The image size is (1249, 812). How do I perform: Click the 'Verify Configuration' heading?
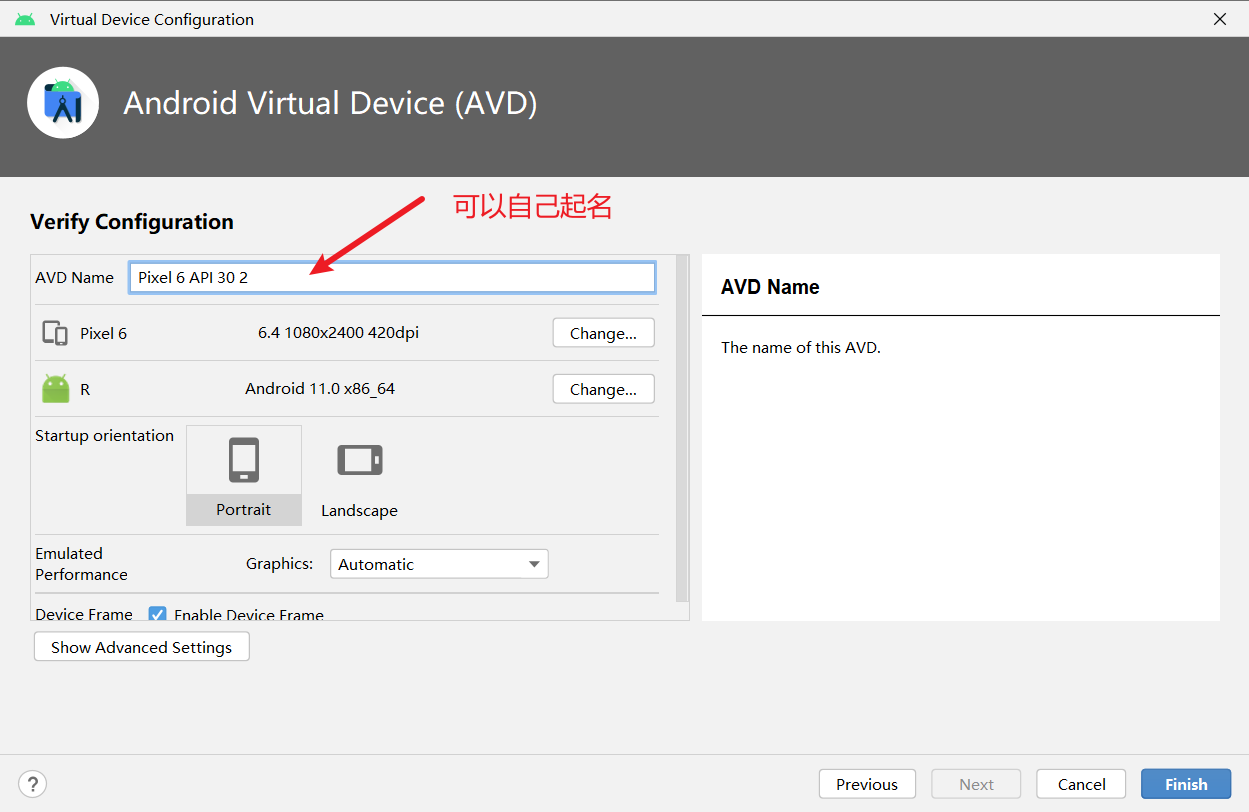(132, 222)
